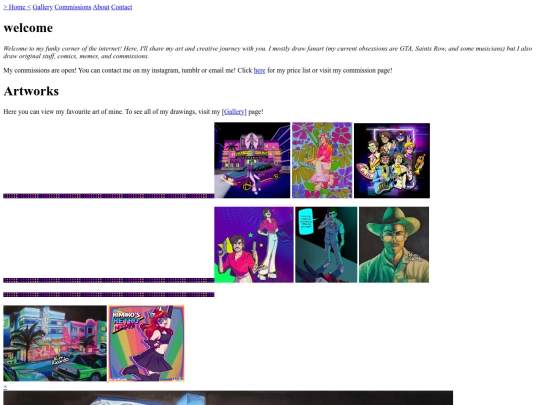Close the lightbox with the × link

(5, 386)
